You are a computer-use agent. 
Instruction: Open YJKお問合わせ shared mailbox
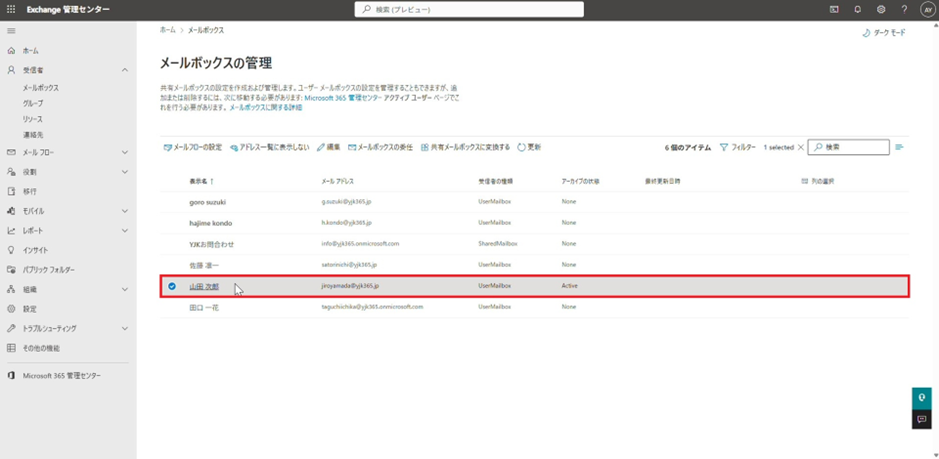(211, 244)
